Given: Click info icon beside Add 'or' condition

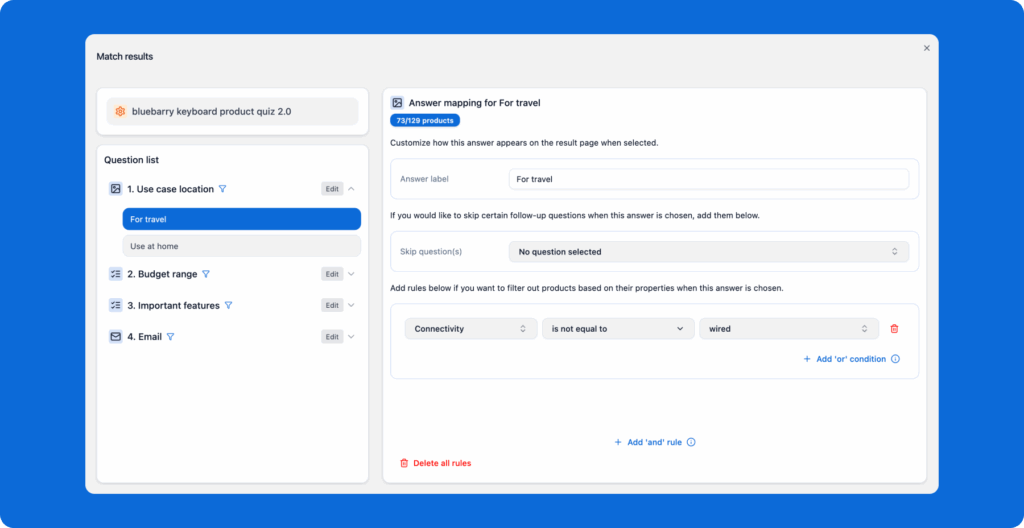Looking at the screenshot, I should pyautogui.click(x=895, y=359).
